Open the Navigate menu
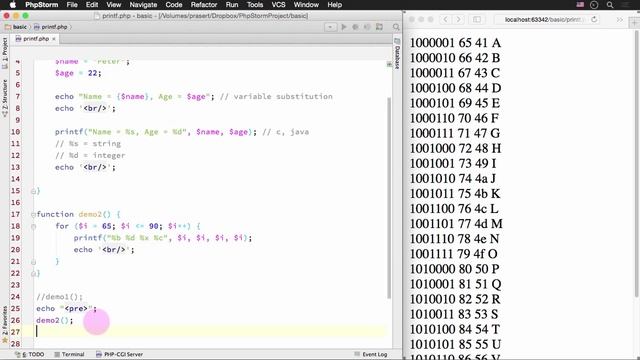 pyautogui.click(x=143, y=5)
